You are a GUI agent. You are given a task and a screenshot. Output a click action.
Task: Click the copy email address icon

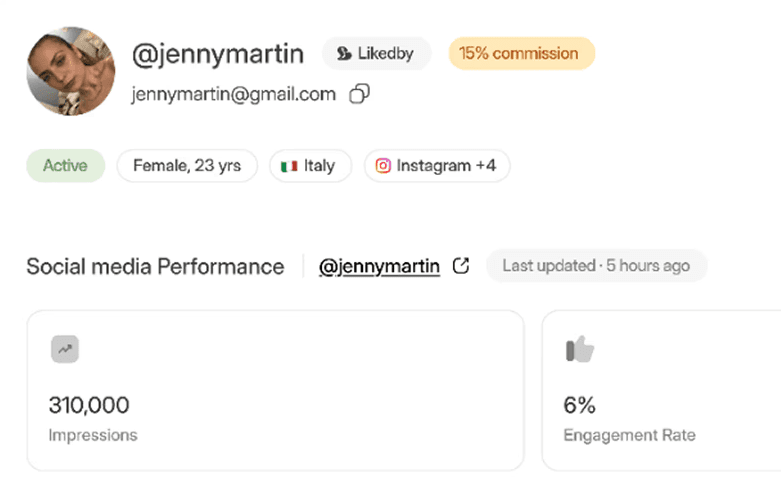pos(359,94)
